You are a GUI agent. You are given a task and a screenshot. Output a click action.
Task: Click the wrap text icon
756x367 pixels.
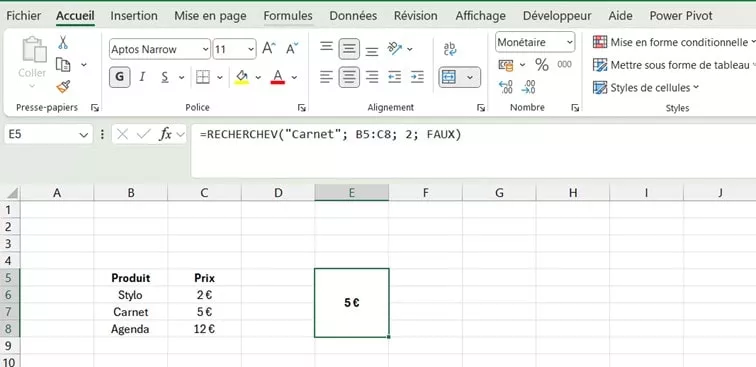tap(450, 49)
